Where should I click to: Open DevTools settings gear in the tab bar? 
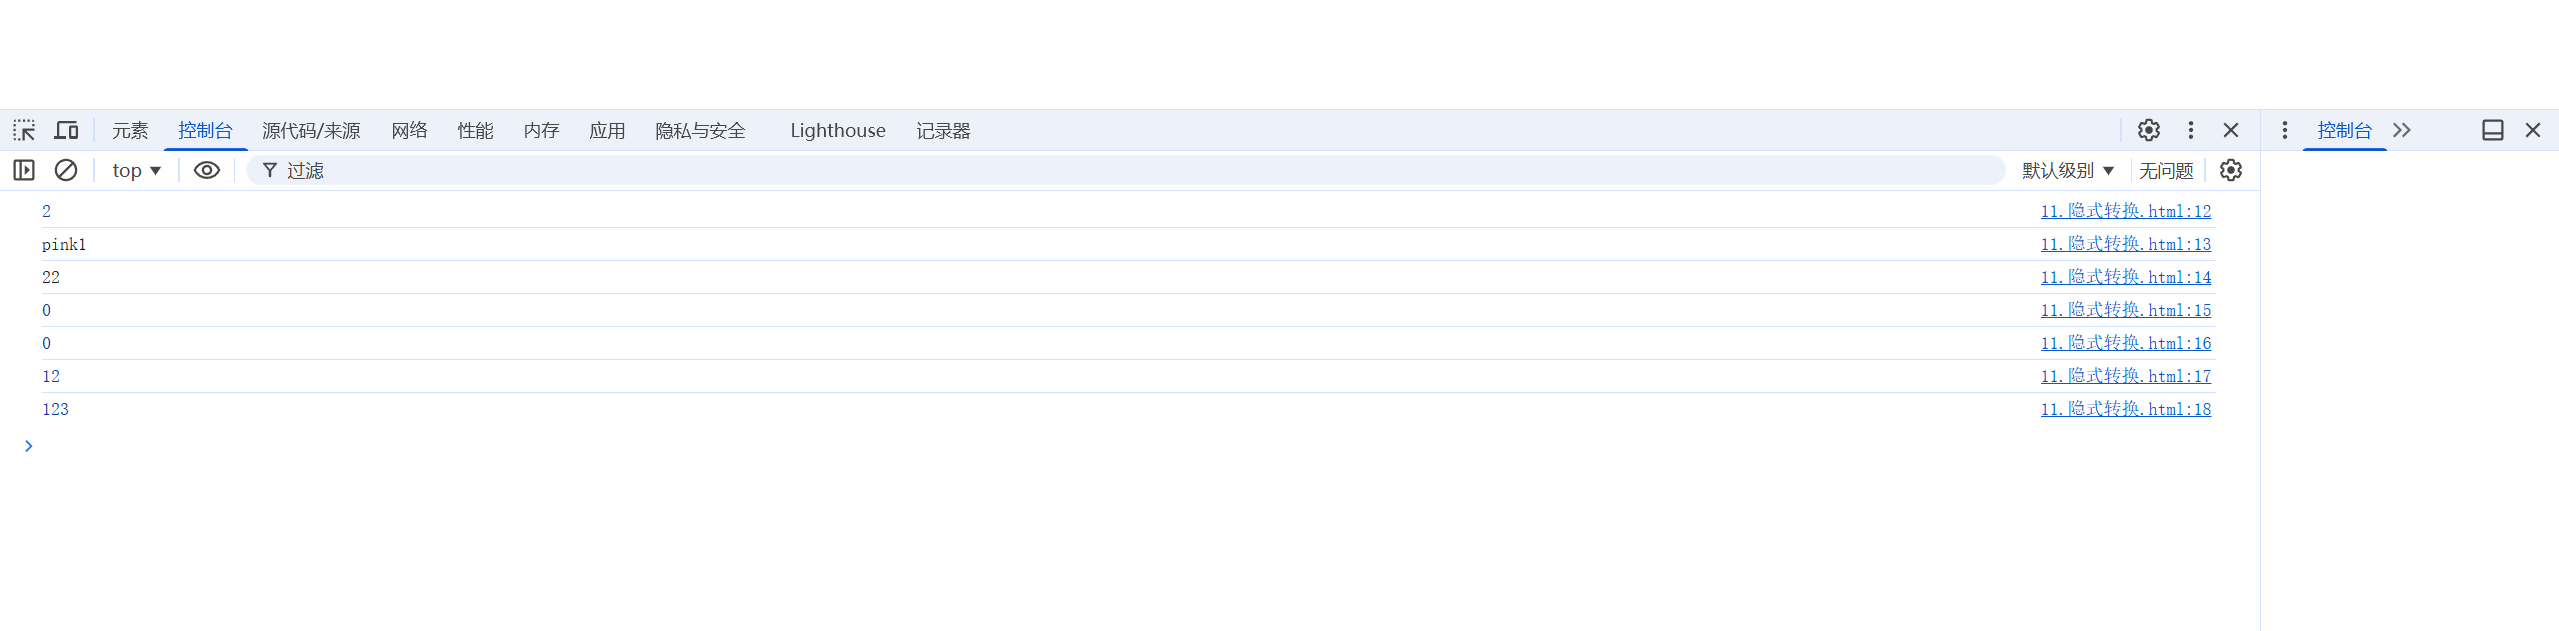tap(2148, 130)
